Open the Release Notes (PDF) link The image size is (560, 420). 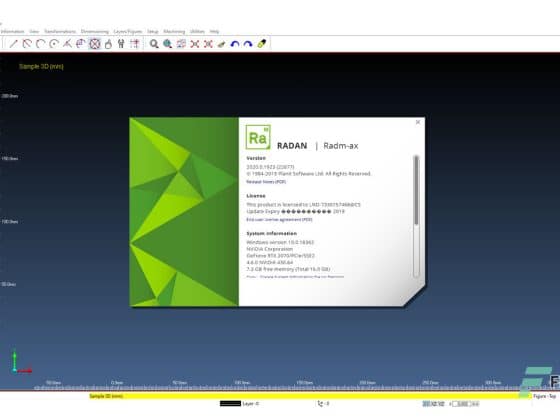(x=266, y=182)
